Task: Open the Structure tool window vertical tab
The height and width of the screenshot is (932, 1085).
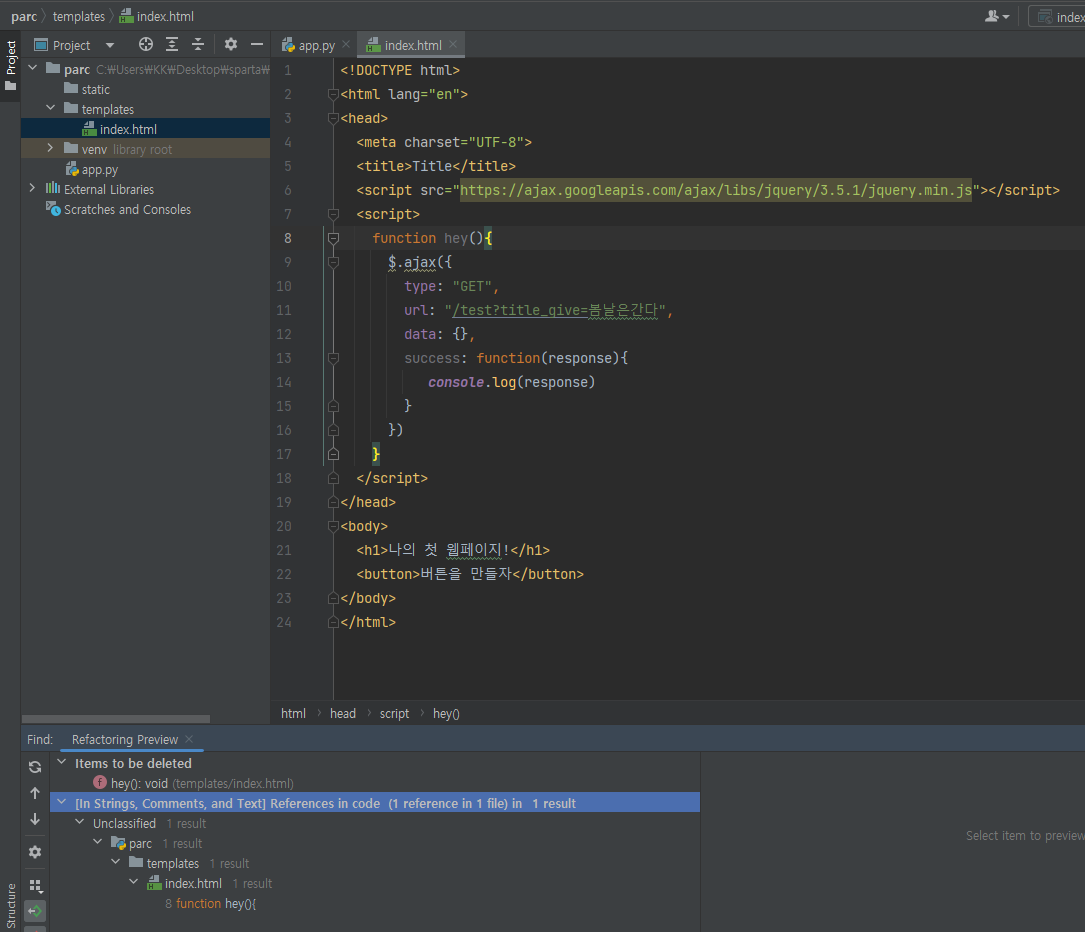Action: pyautogui.click(x=10, y=905)
